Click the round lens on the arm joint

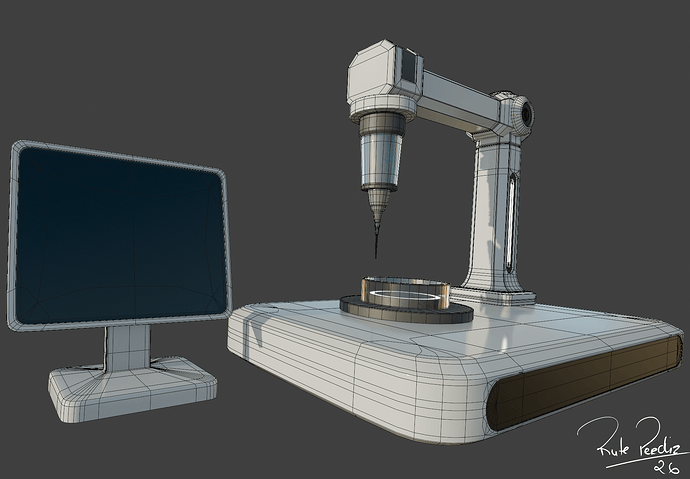(527, 115)
